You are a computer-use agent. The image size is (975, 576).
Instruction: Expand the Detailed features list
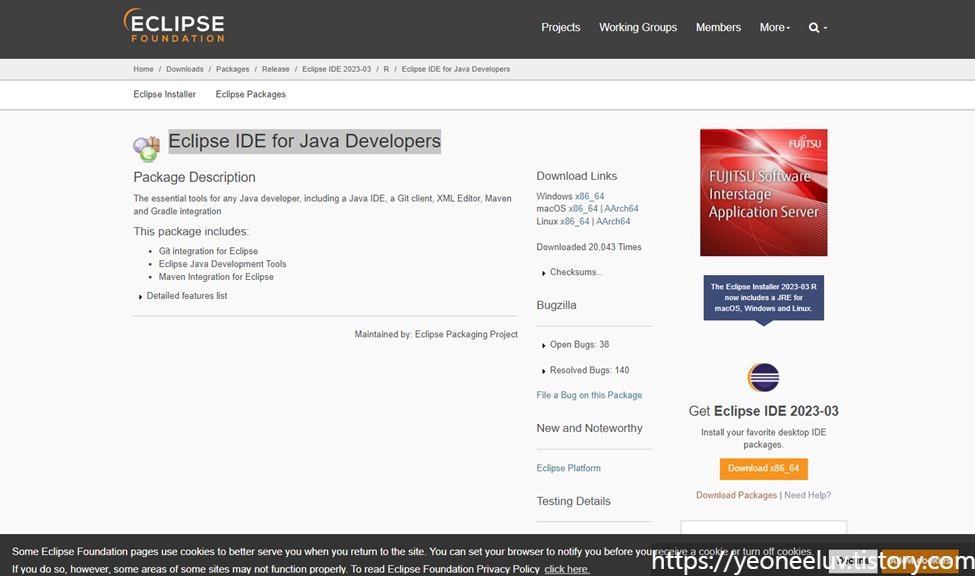(183, 296)
